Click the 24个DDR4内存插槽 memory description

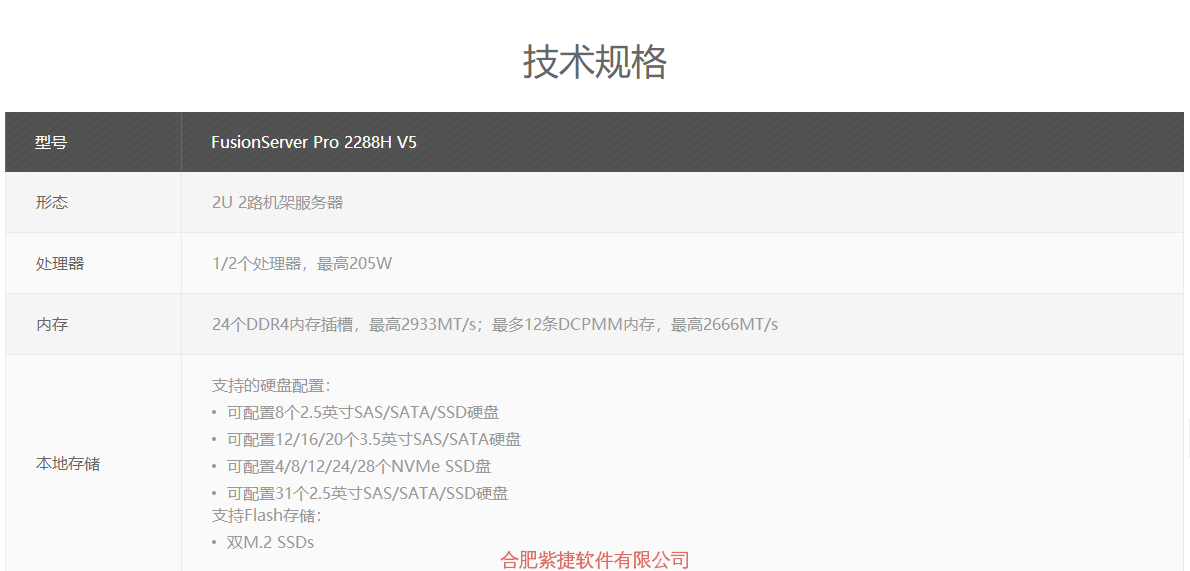pos(495,324)
